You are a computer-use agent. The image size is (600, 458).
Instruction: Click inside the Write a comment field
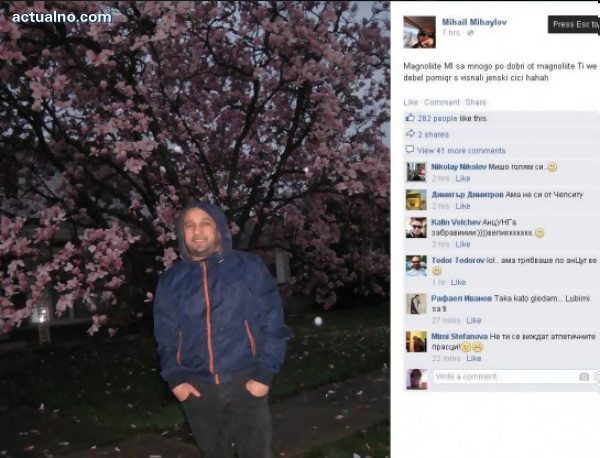(515, 377)
